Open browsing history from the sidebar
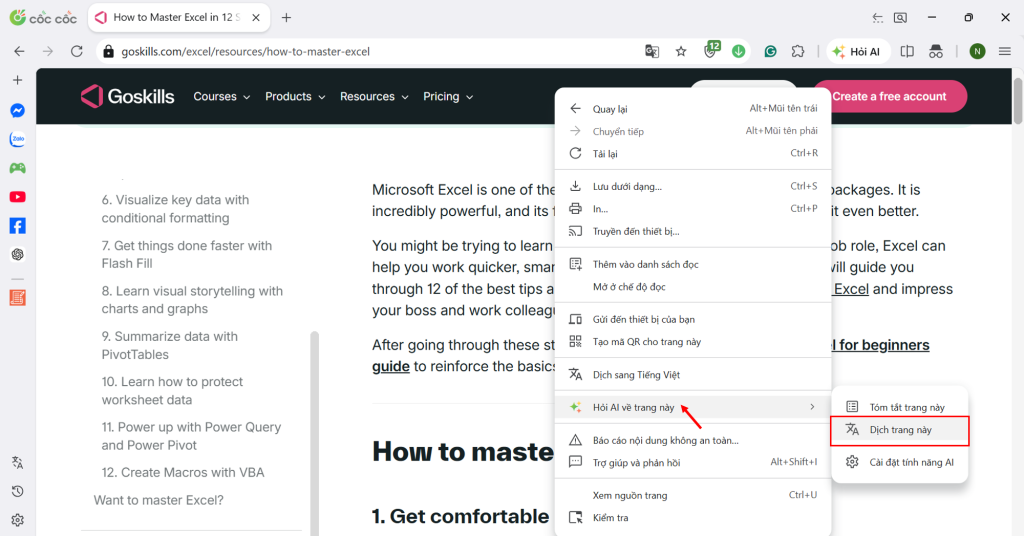1024x536 pixels. click(18, 492)
